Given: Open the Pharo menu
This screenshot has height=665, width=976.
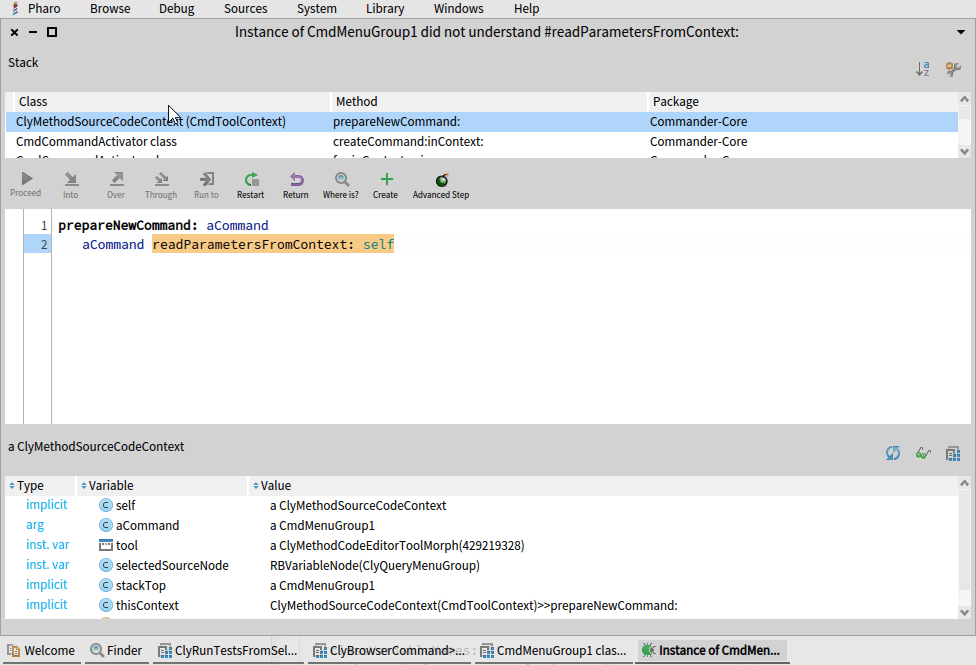Looking at the screenshot, I should pos(44,9).
